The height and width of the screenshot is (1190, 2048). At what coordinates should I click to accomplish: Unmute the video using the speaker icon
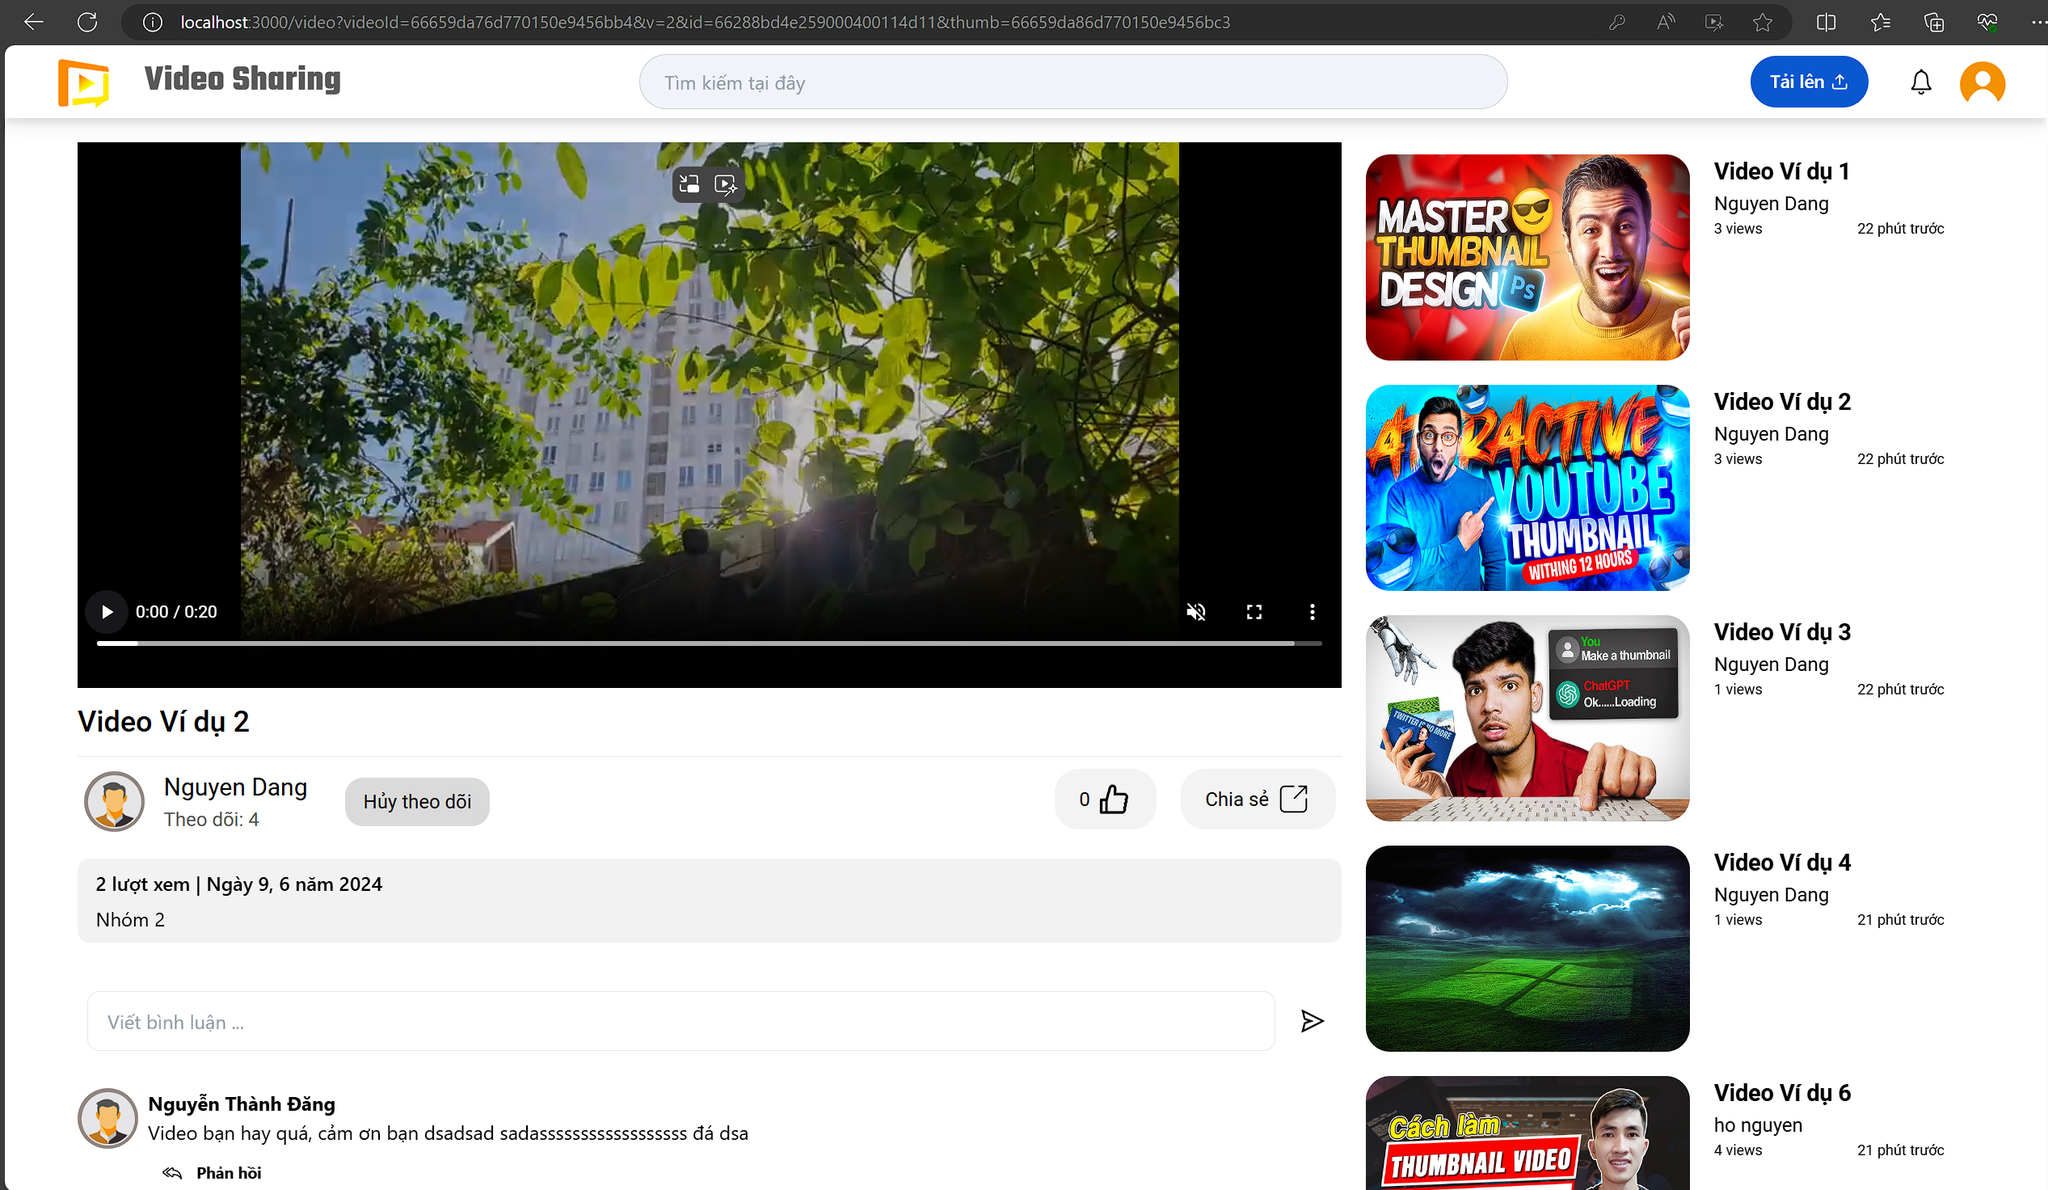[1196, 612]
